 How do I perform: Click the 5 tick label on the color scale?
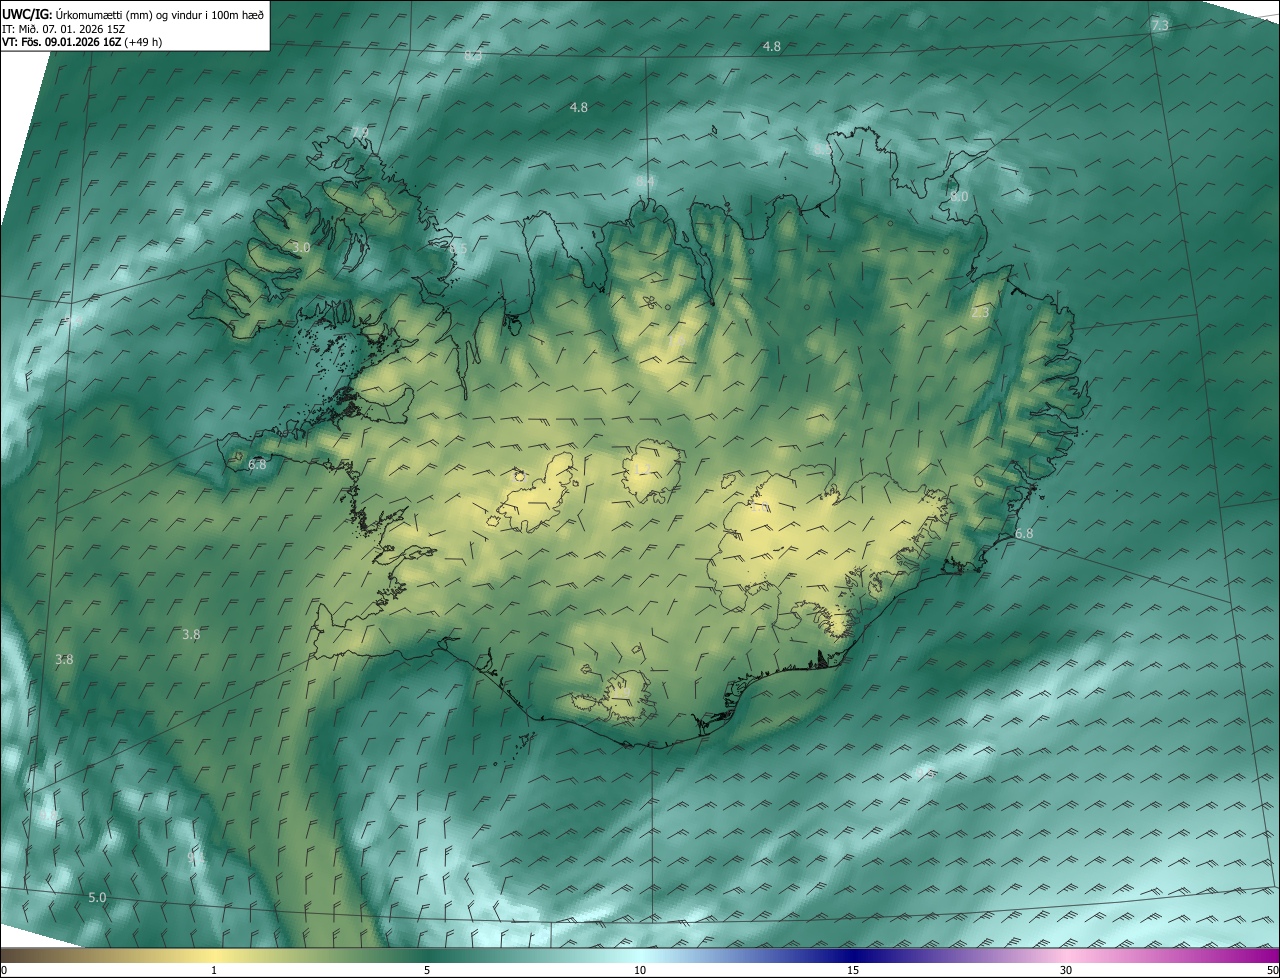tap(427, 970)
